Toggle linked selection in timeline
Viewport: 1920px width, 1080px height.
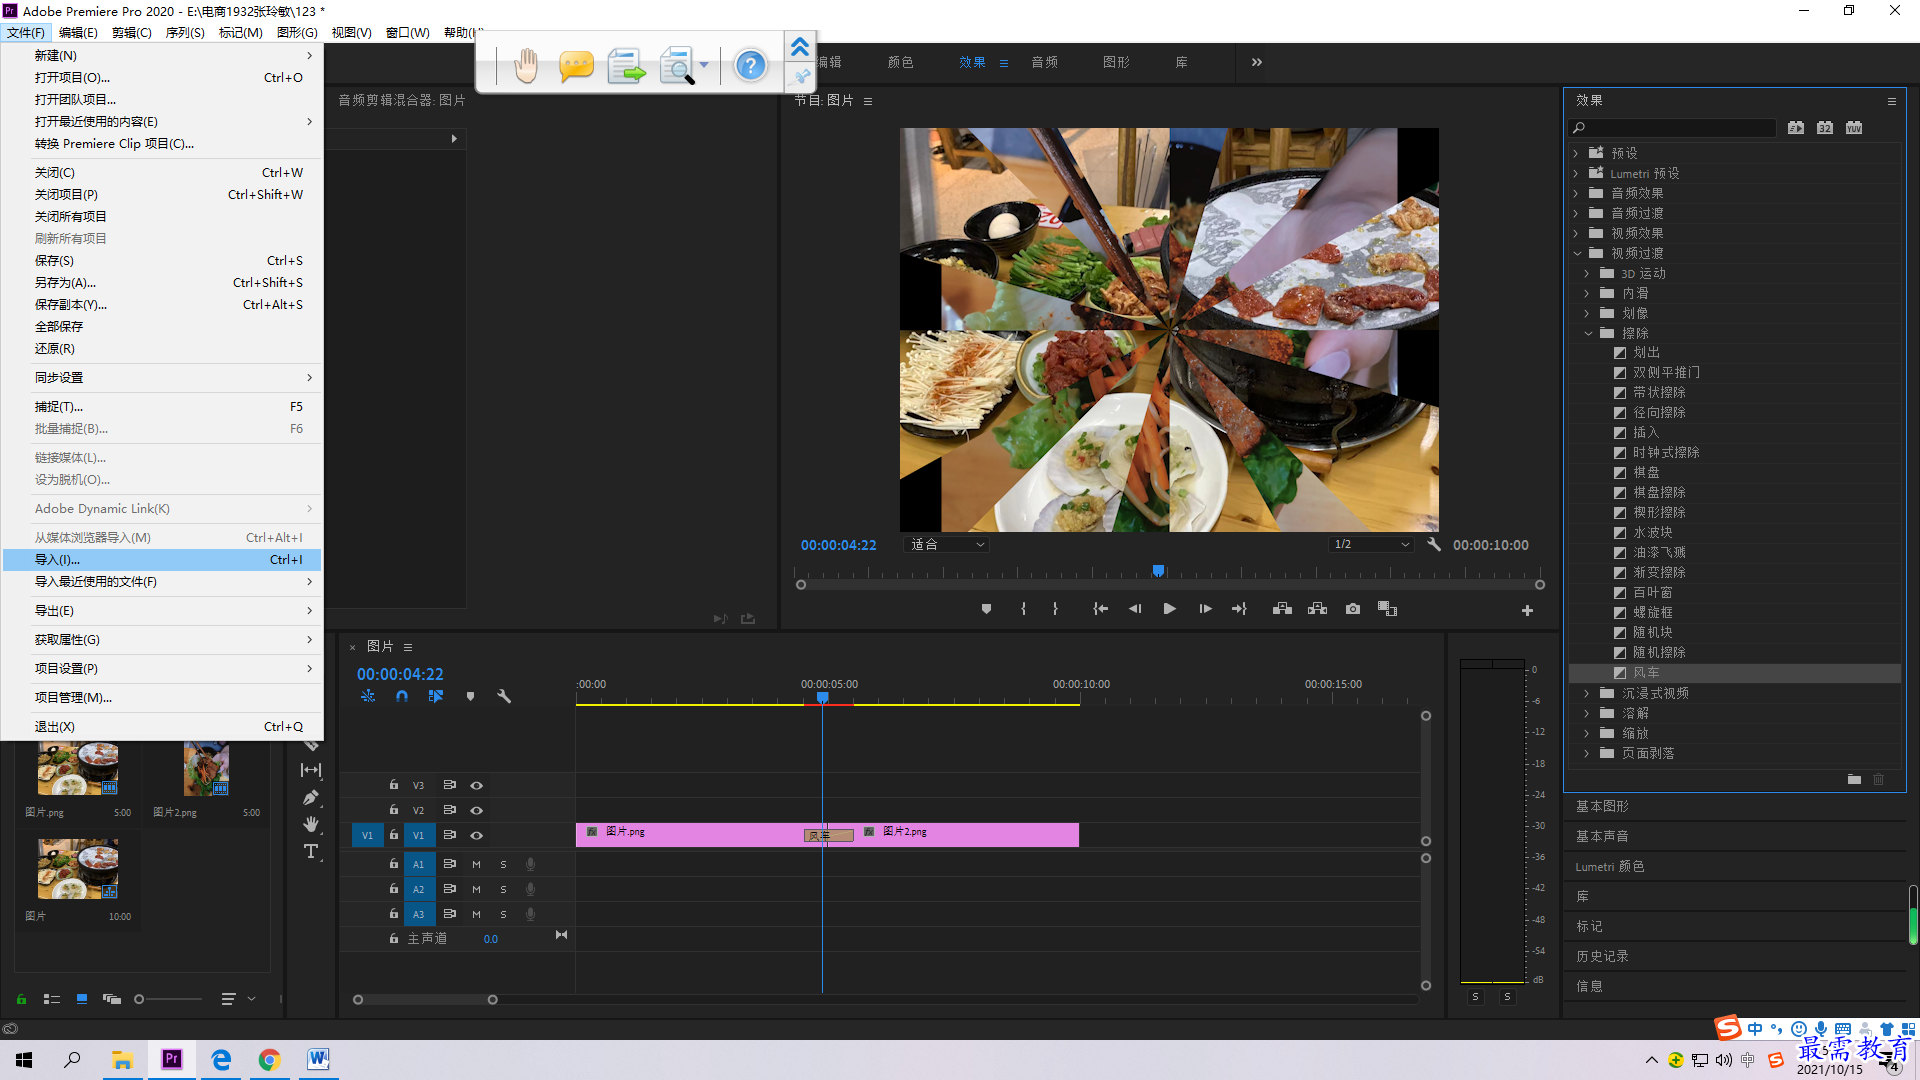[436, 696]
